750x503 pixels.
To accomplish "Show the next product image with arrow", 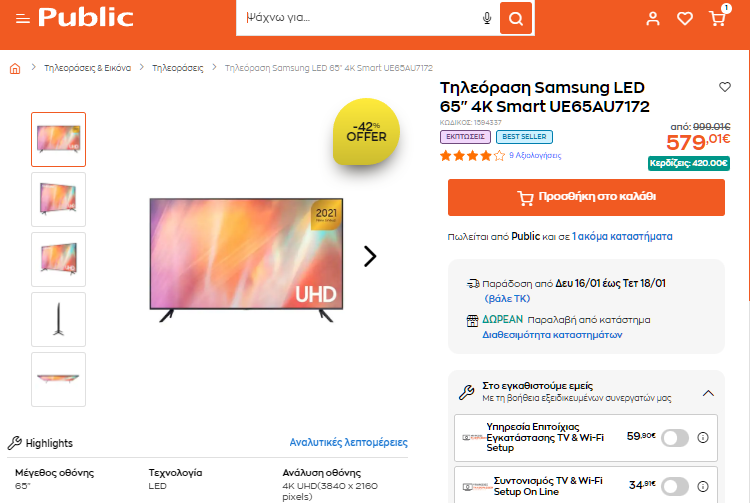I will pos(370,256).
